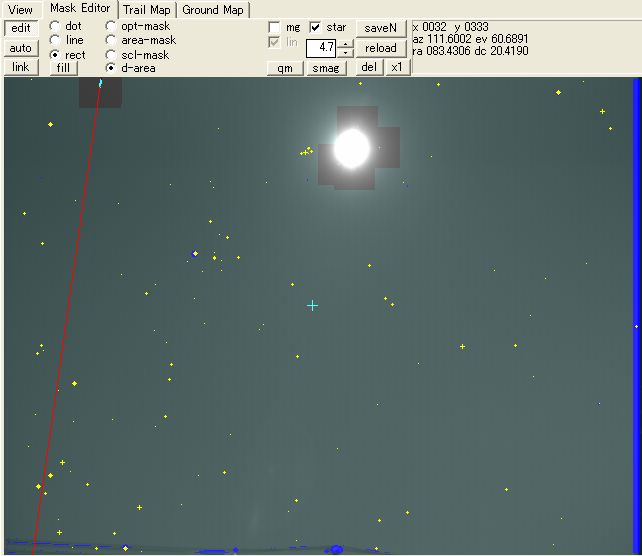Switch to the View tab
The image size is (642, 556).
tap(20, 10)
